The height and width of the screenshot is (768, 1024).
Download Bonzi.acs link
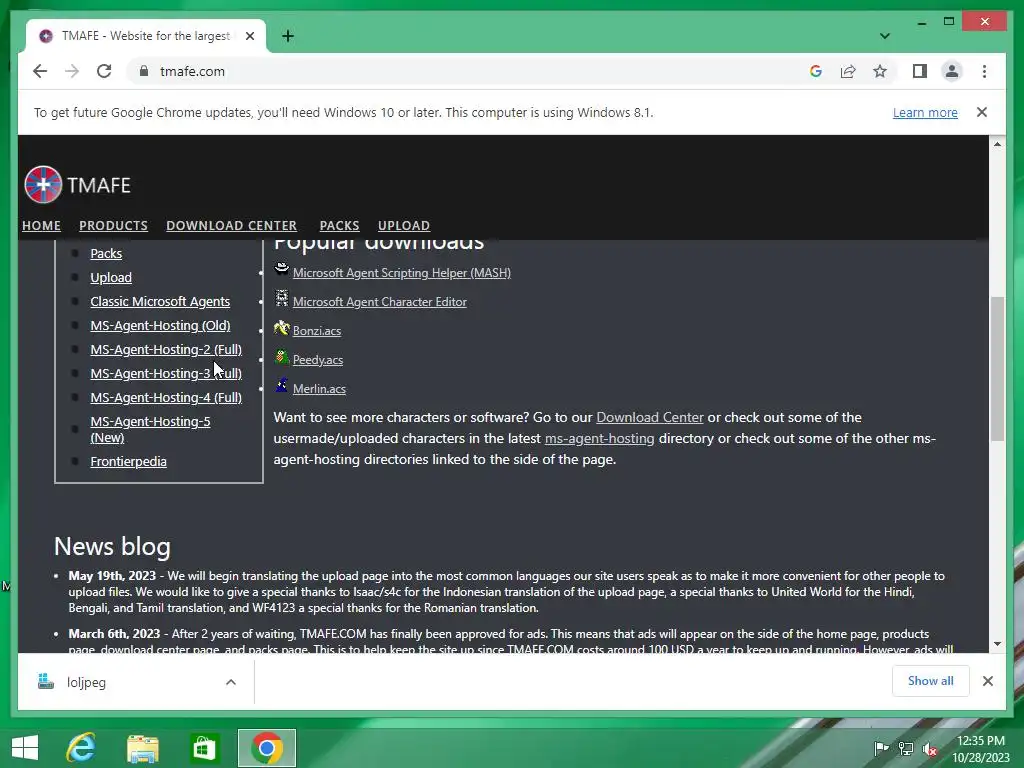[x=317, y=330]
